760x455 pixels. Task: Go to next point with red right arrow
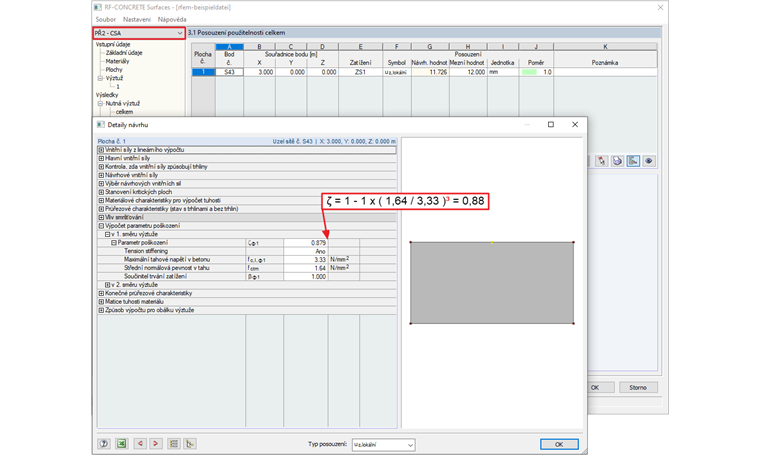pyautogui.click(x=156, y=443)
